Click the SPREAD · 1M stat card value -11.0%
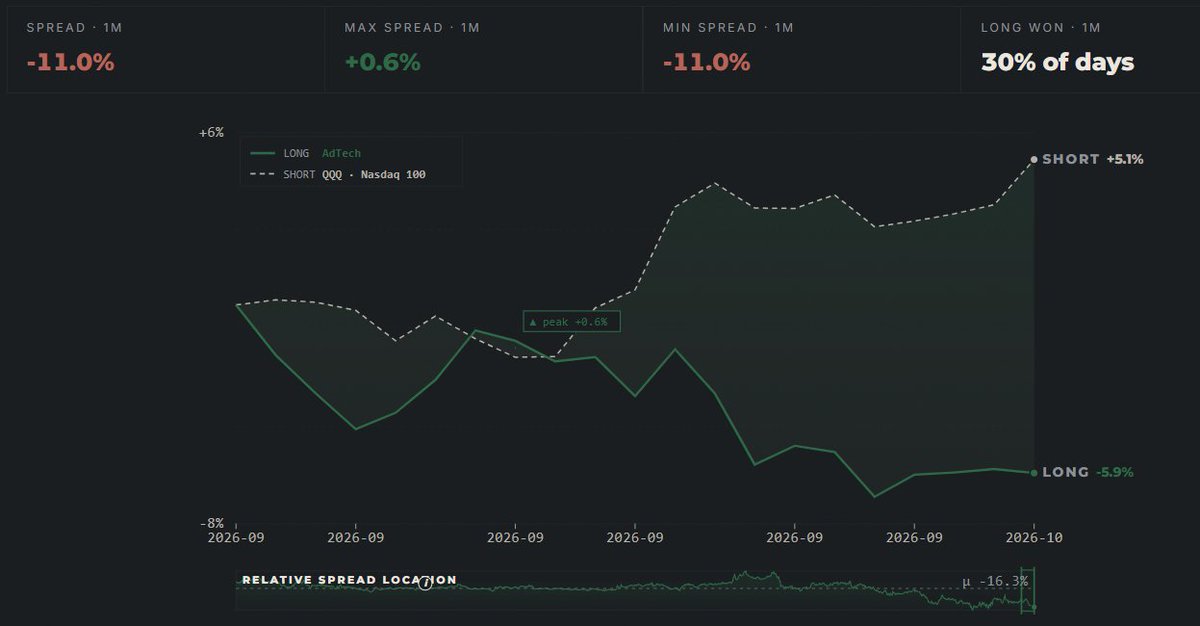Screen dimensions: 1200x626 [71, 62]
